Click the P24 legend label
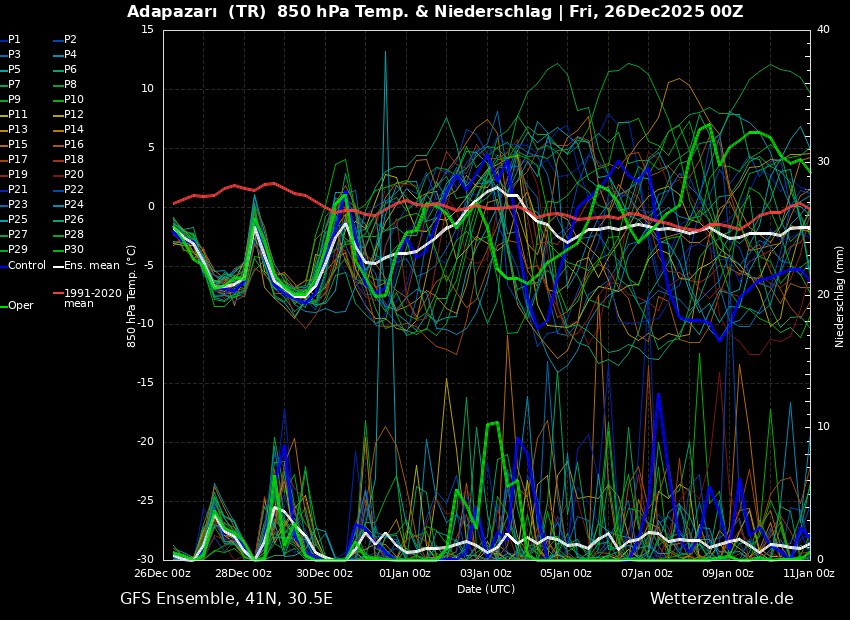This screenshot has height=620, width=850. pos(74,204)
